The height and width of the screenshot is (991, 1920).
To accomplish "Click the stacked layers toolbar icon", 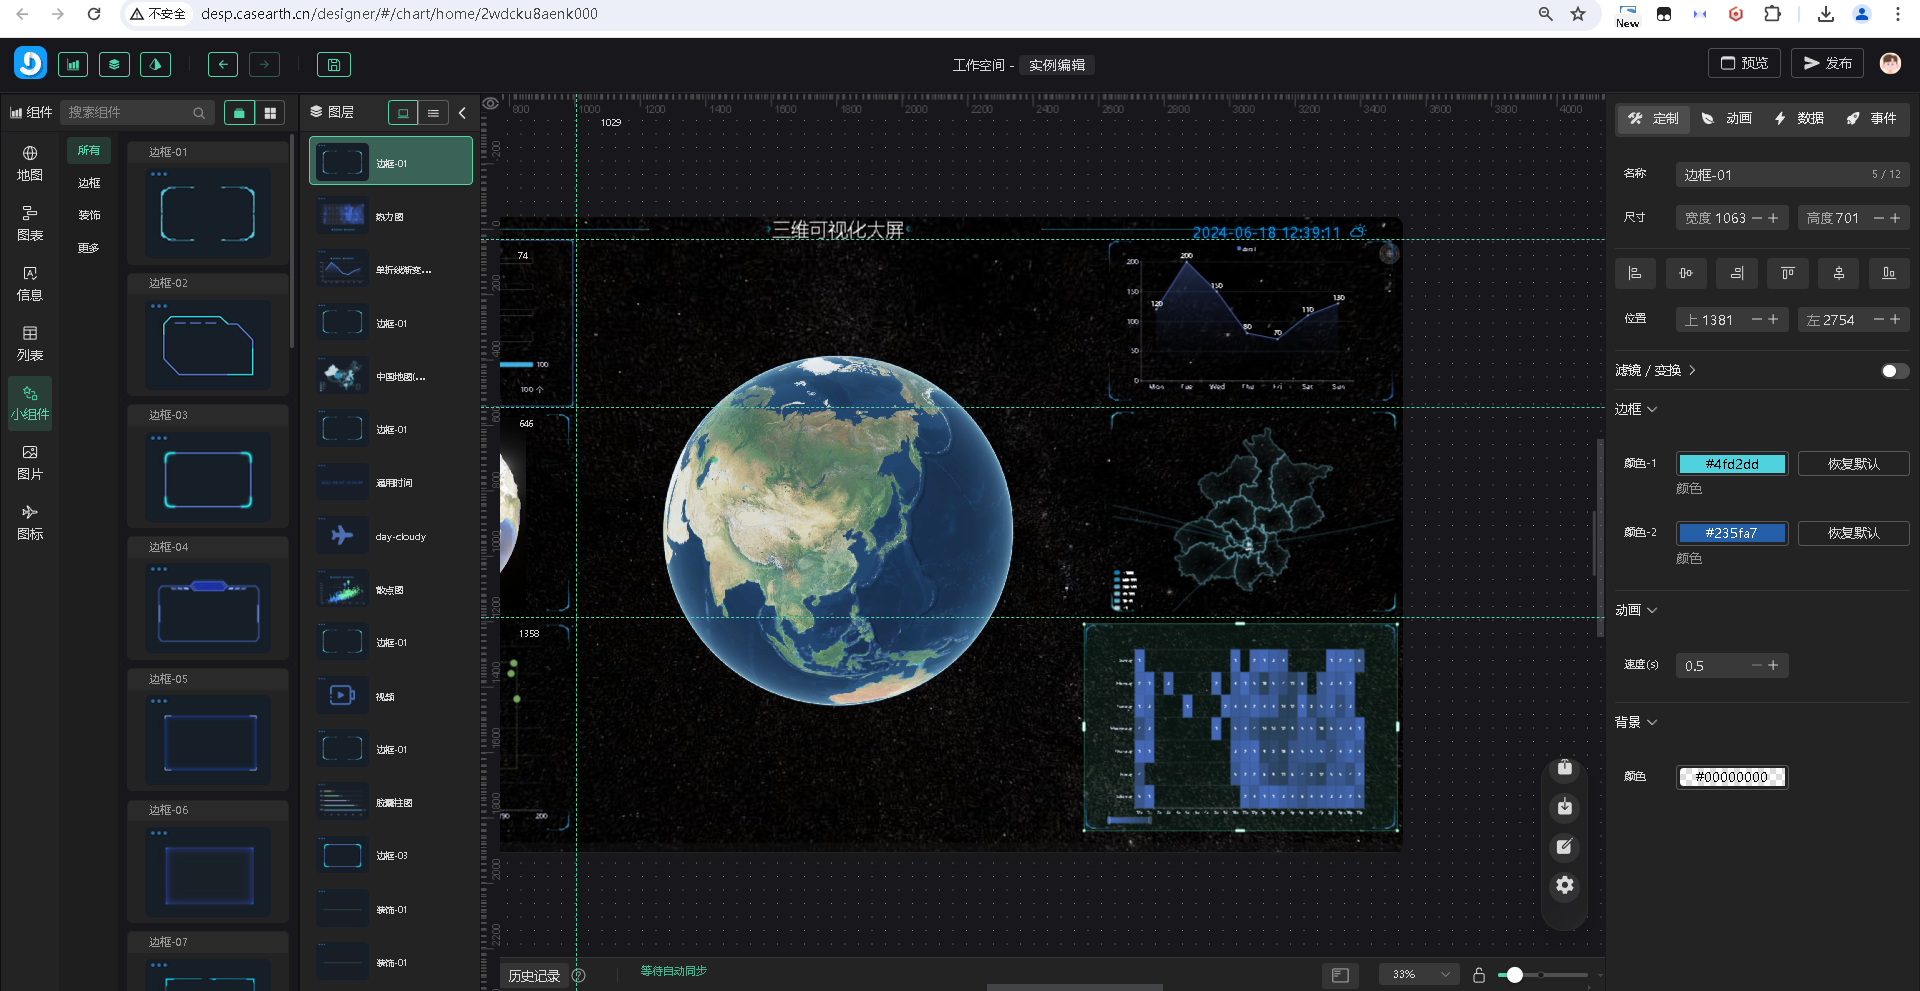I will pyautogui.click(x=114, y=65).
